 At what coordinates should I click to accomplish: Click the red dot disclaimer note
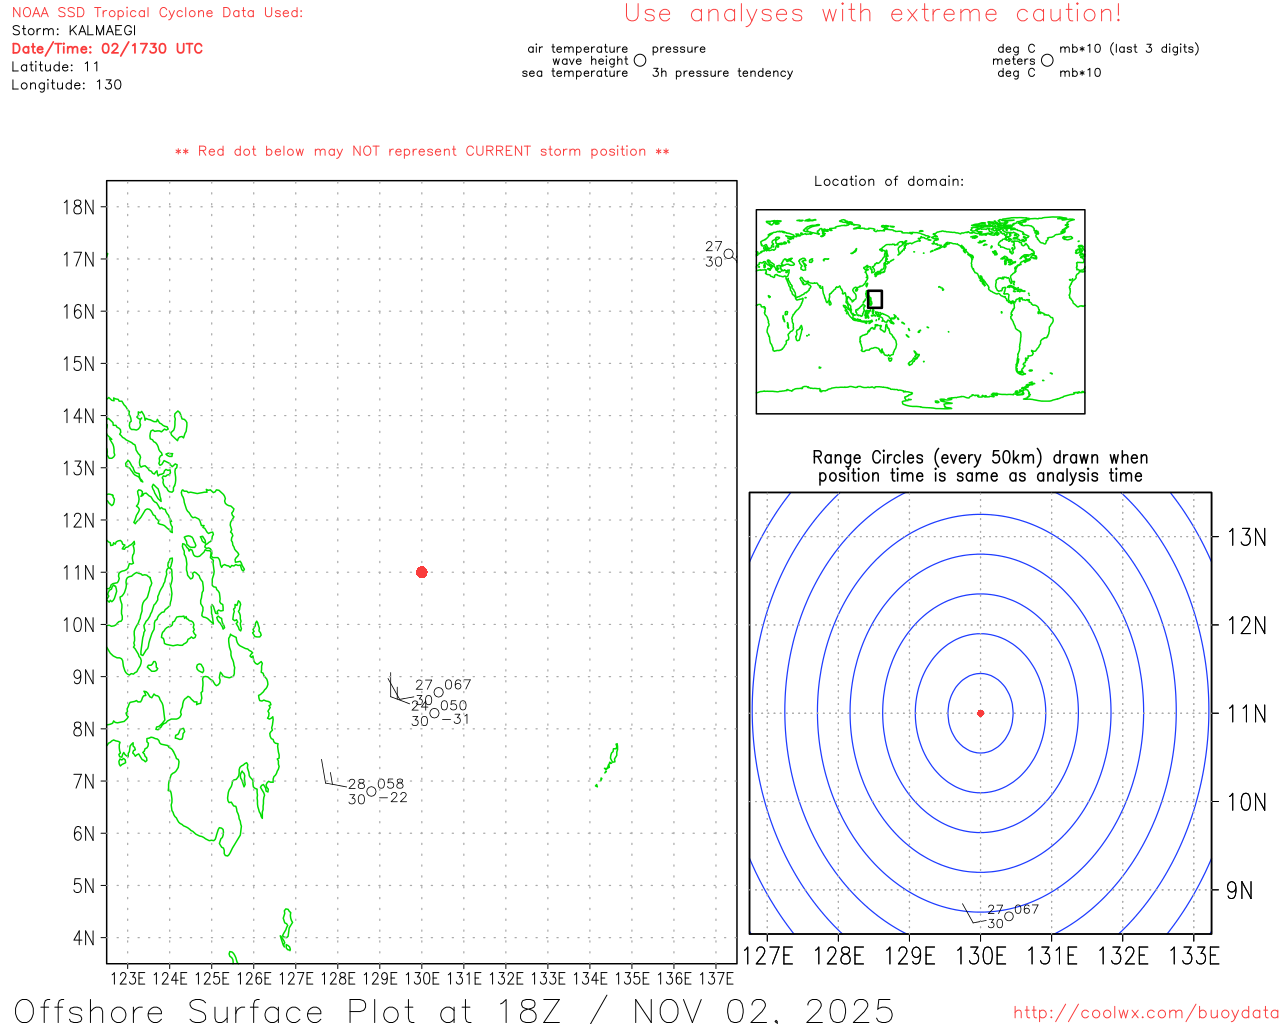coord(421,151)
